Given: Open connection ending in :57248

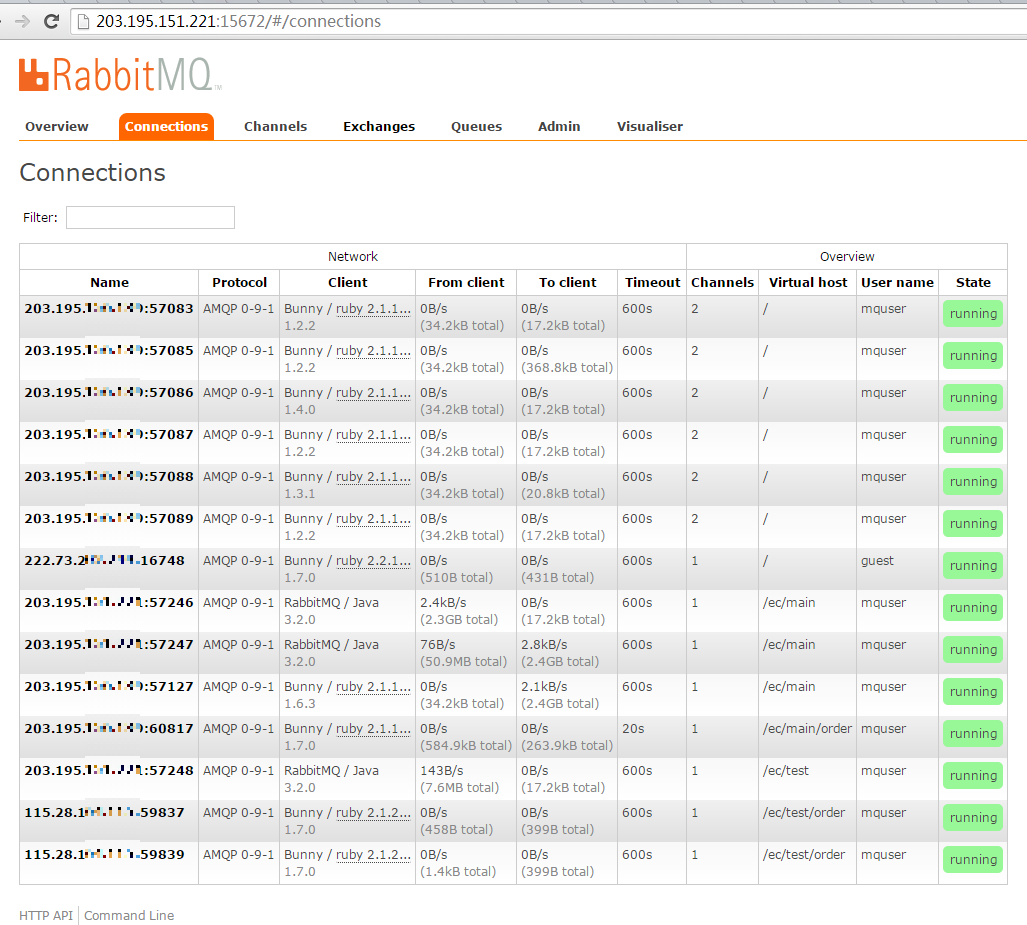Looking at the screenshot, I should tap(109, 770).
